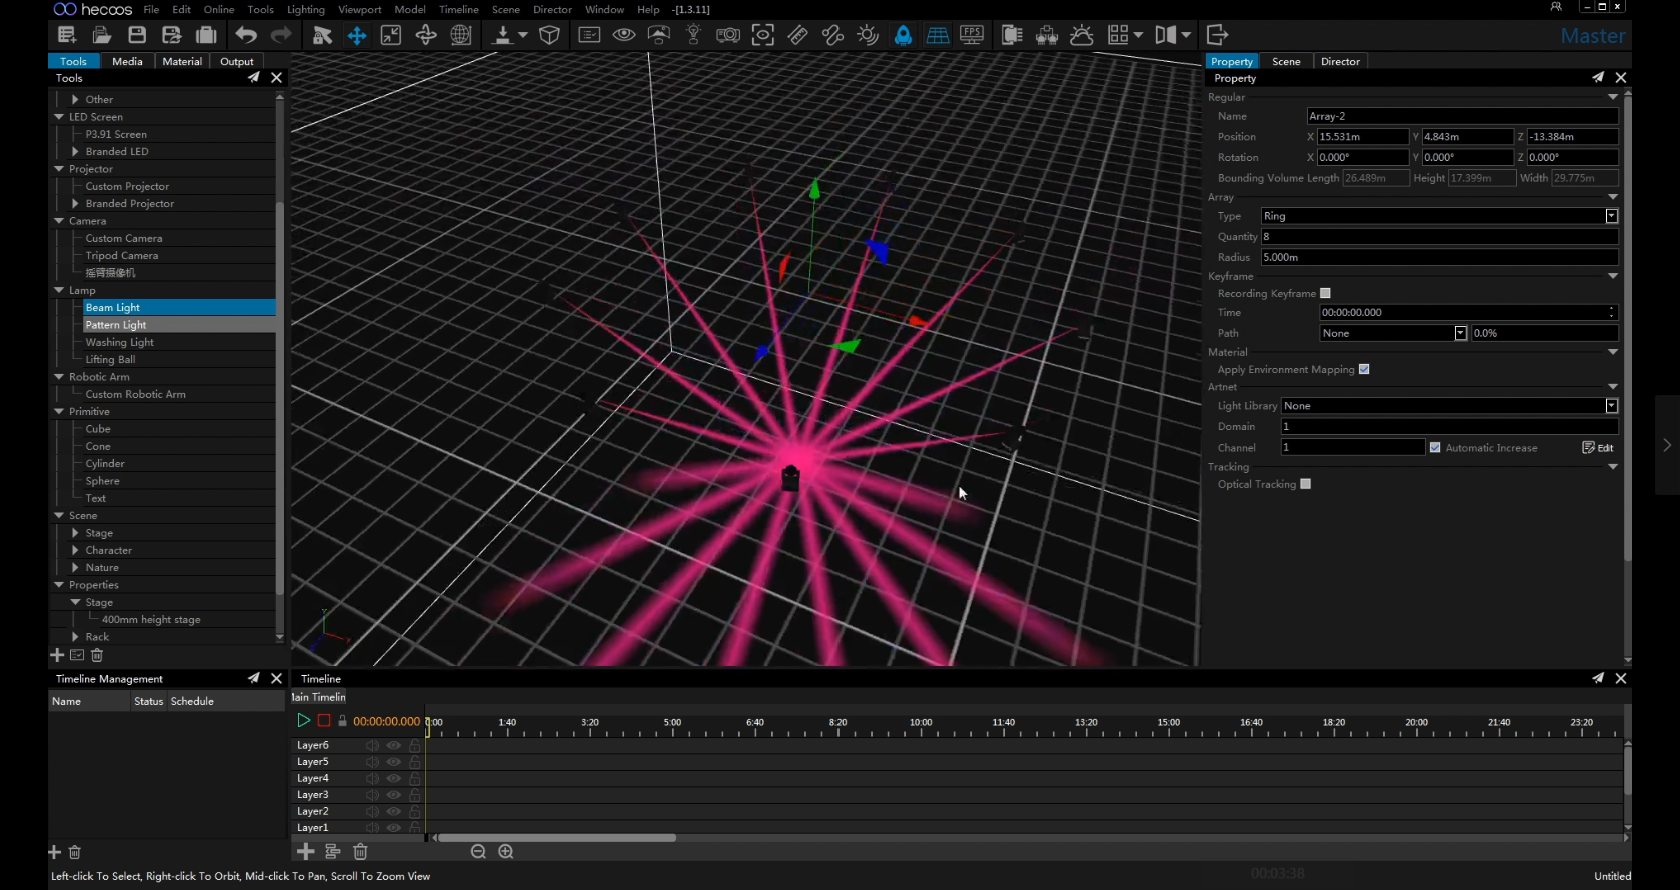Click the sun and cloud environment icon
This screenshot has width=1680, height=890.
(x=1082, y=35)
